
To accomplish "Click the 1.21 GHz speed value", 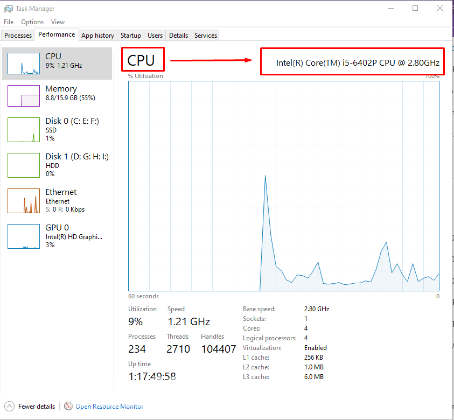I will click(x=189, y=322).
